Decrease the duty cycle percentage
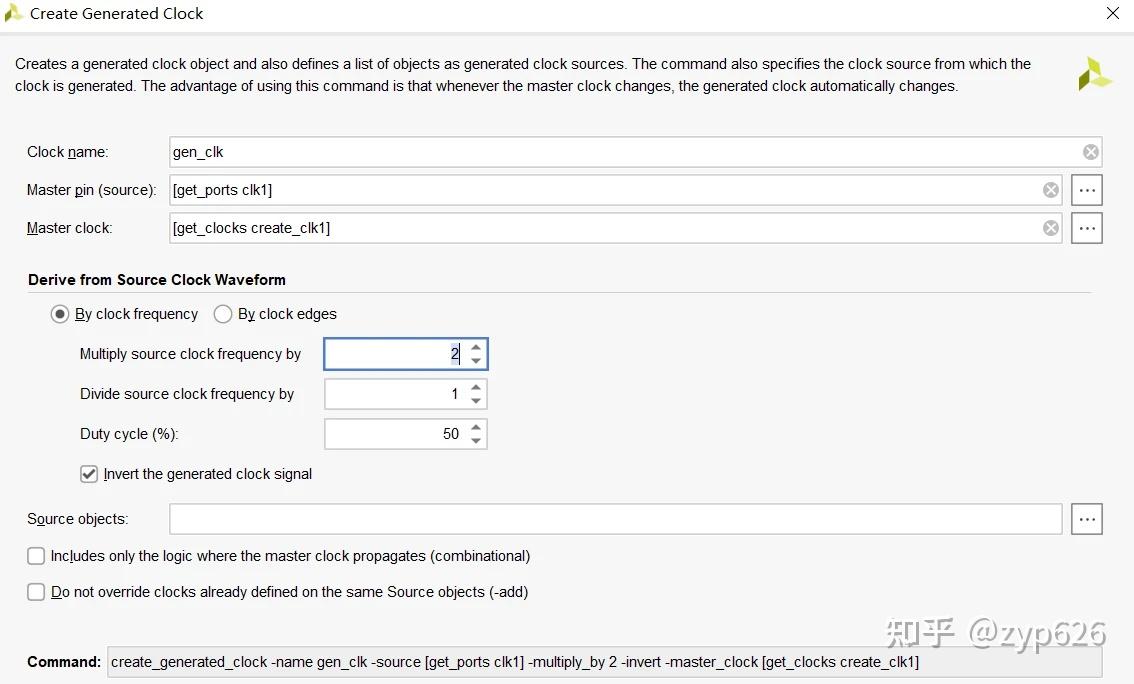1134x684 pixels. coord(476,441)
